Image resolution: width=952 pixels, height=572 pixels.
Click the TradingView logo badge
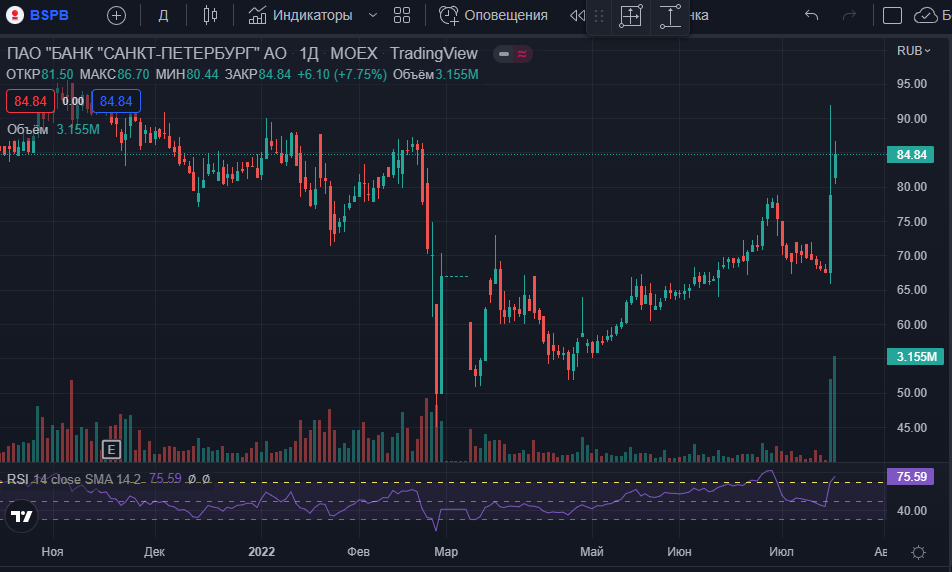point(22,516)
